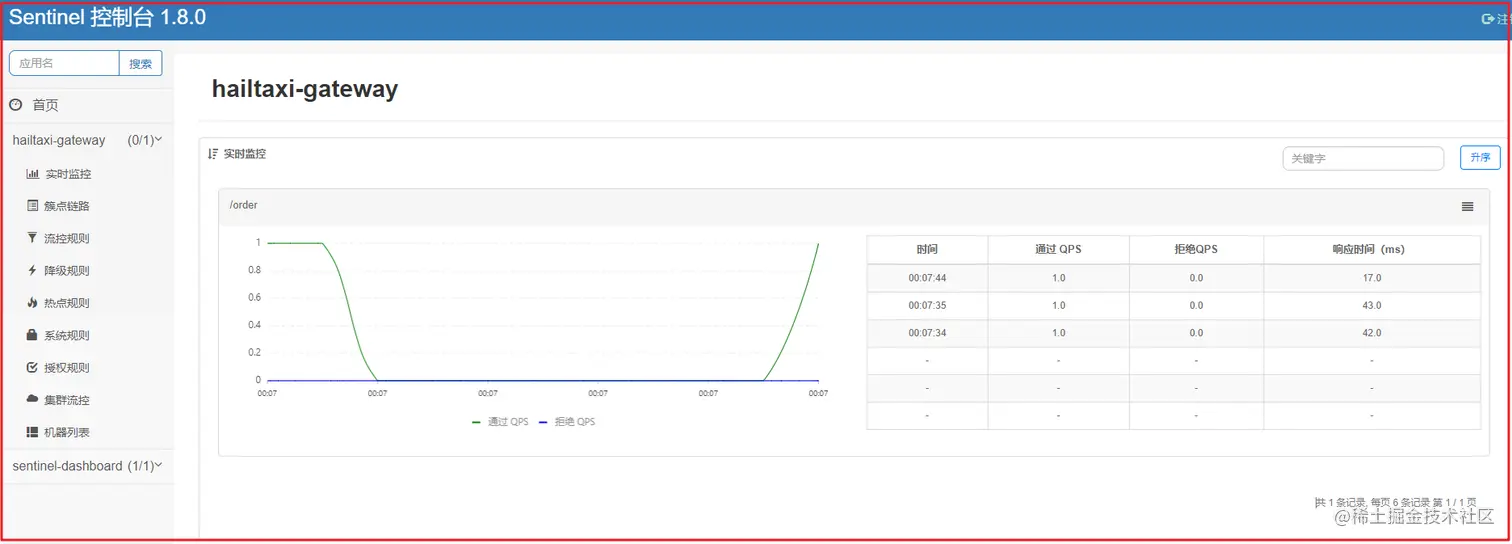Screen dimensions: 1512x544
Task: Click the Sentinel 控制台 1.8.0 title
Action: tap(107, 17)
